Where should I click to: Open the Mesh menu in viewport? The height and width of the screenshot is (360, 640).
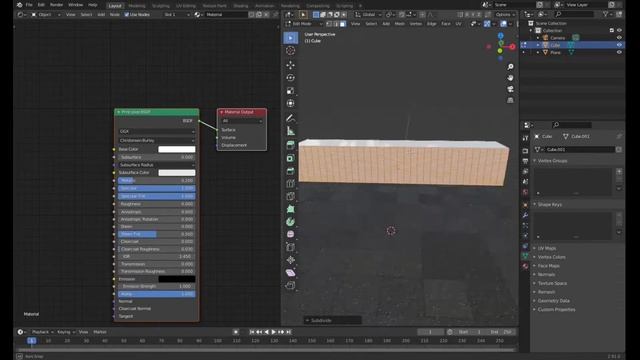400,24
